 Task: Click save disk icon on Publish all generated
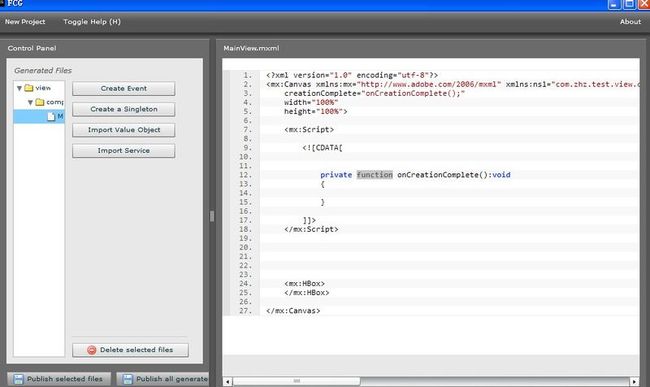[128, 379]
